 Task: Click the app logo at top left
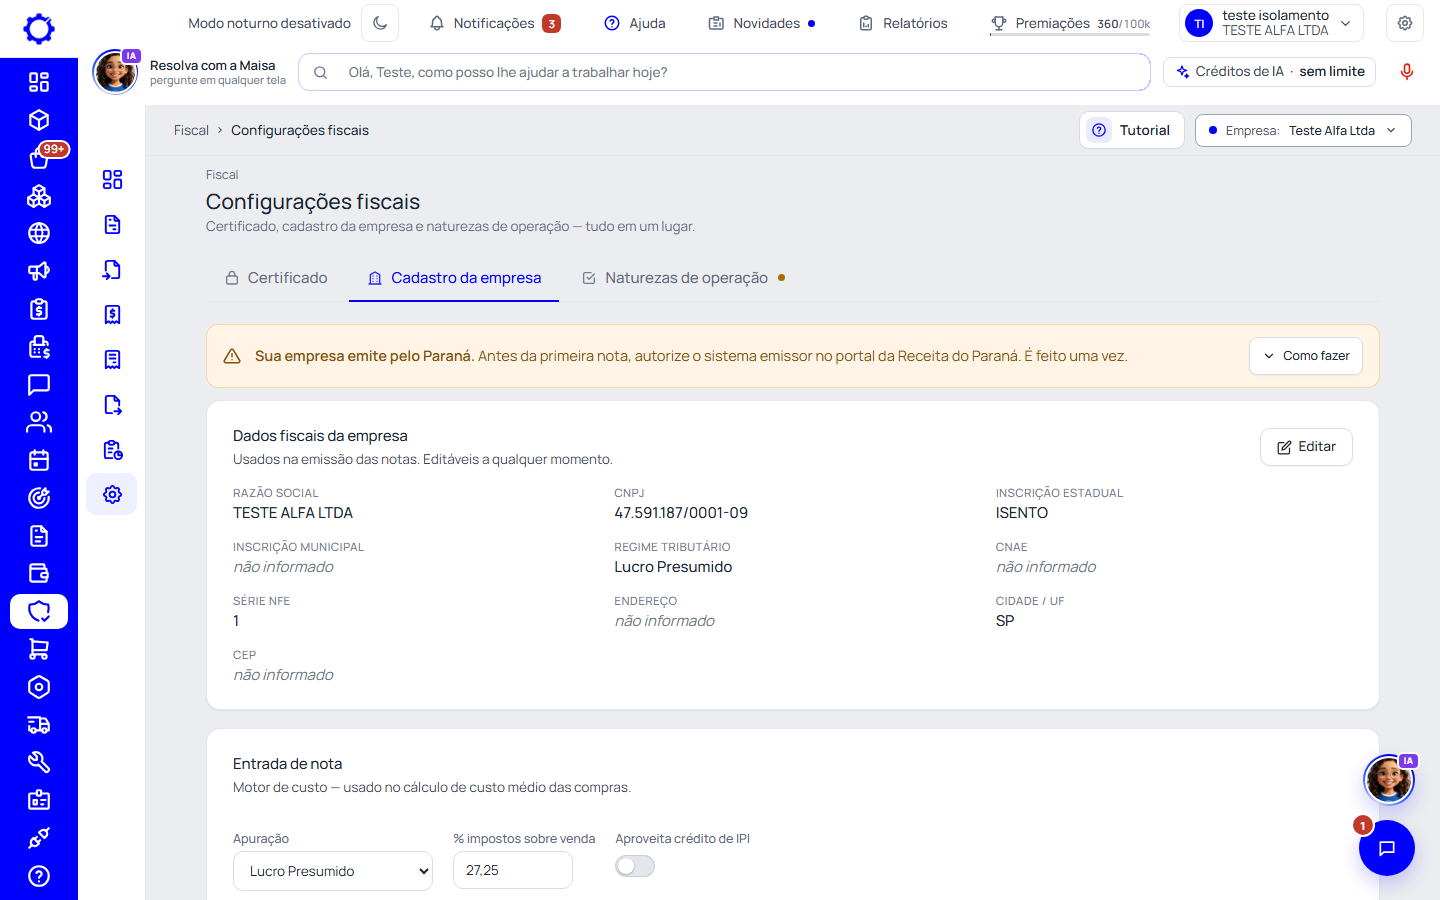(x=39, y=29)
